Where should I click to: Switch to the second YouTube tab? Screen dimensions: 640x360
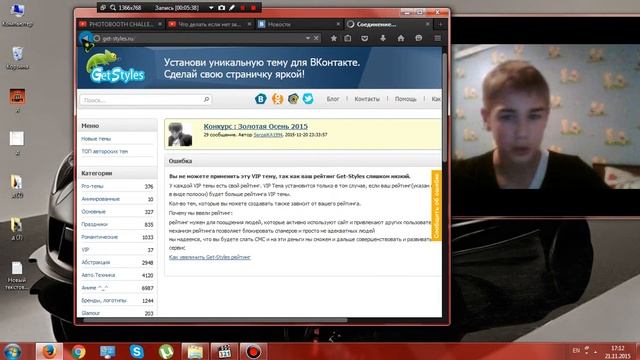pyautogui.click(x=210, y=24)
